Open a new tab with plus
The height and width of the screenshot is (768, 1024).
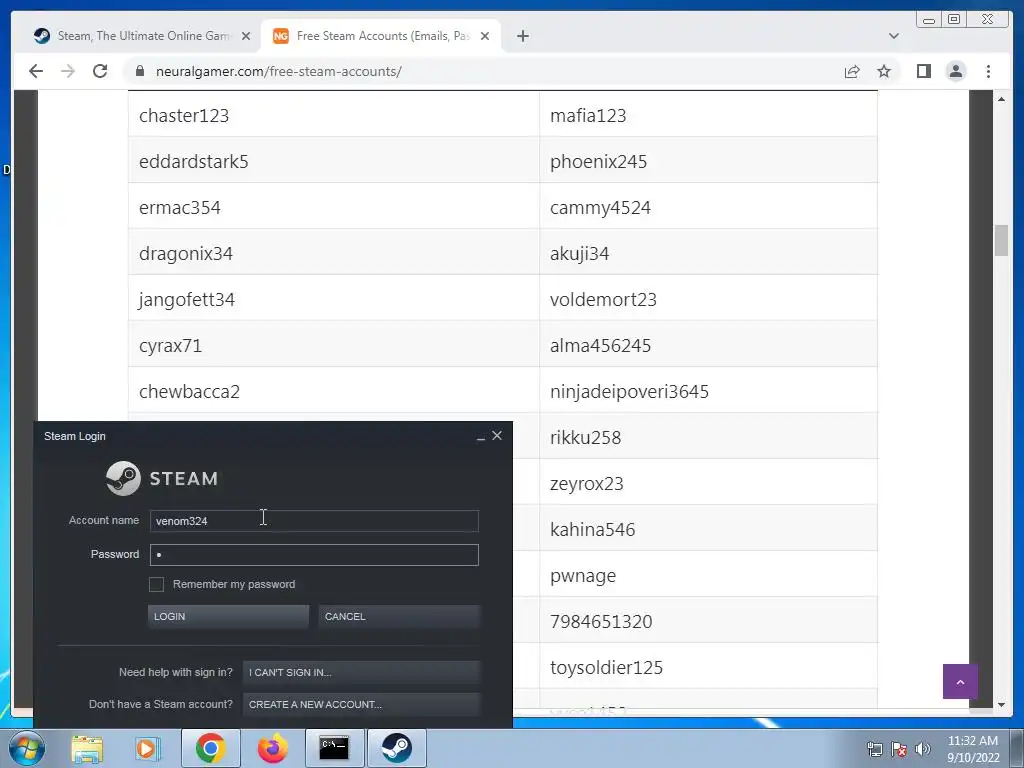coord(522,36)
